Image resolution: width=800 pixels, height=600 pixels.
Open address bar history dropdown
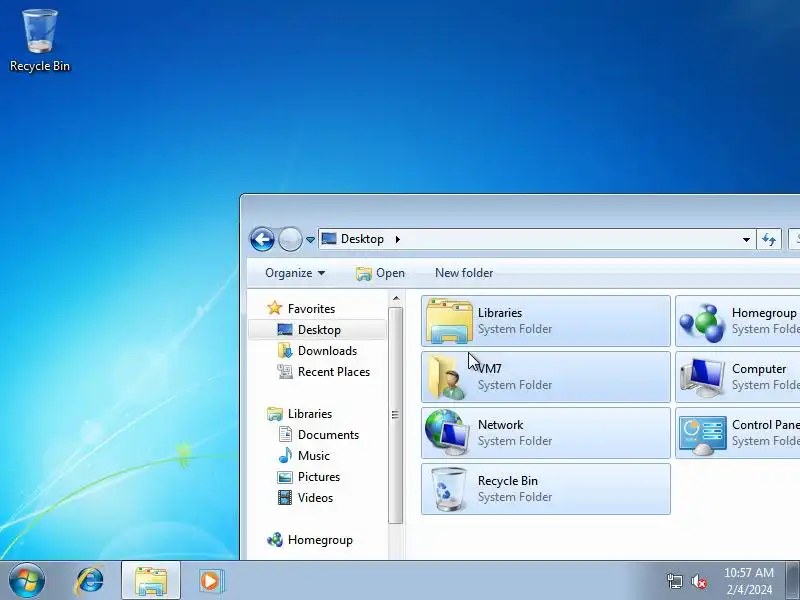[x=746, y=239]
